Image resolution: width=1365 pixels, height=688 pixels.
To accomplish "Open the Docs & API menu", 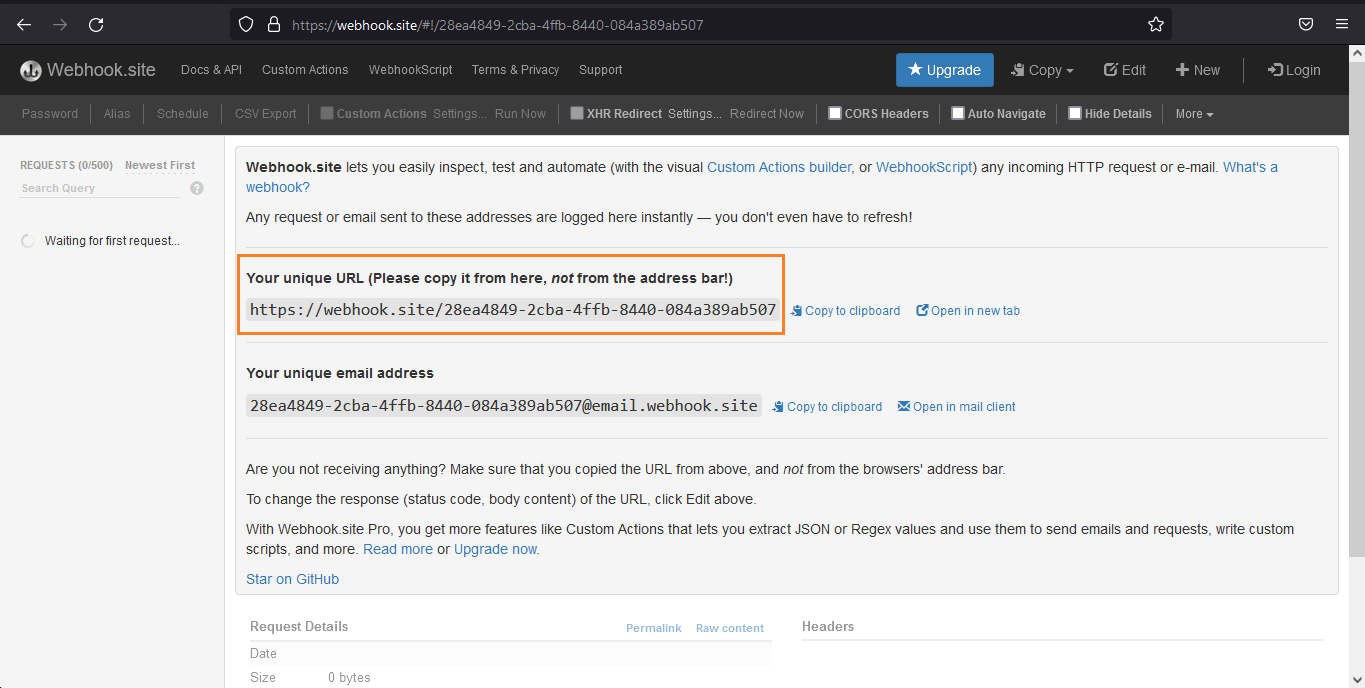I will 211,70.
